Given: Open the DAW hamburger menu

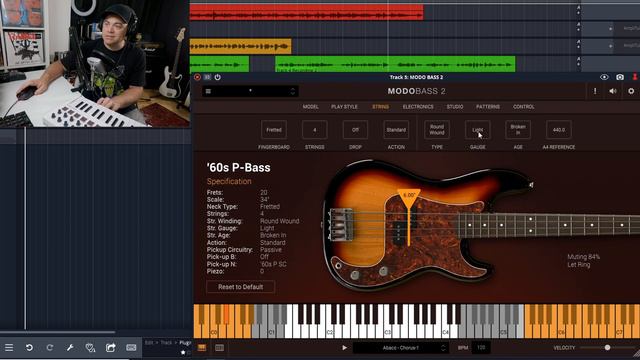Looking at the screenshot, I should 9,348.
